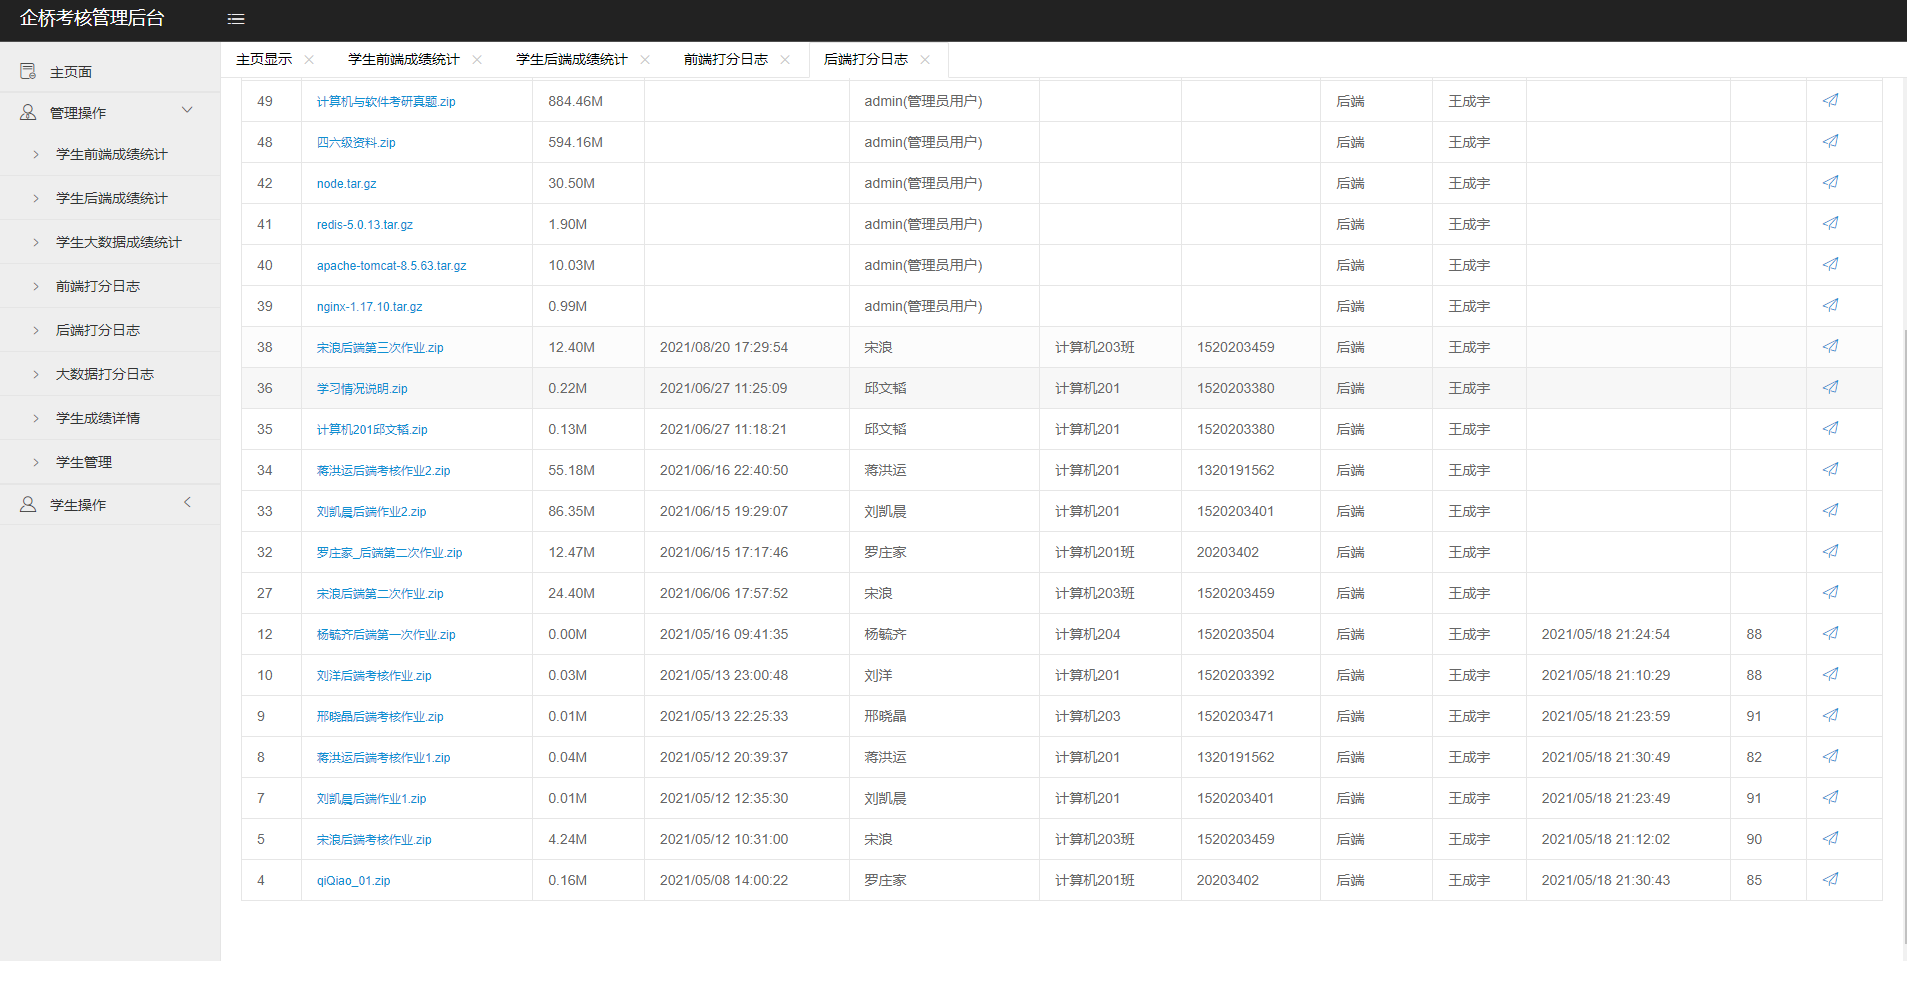Toggle the sidebar collapse hamburger icon
The image size is (1907, 995).
point(236,19)
